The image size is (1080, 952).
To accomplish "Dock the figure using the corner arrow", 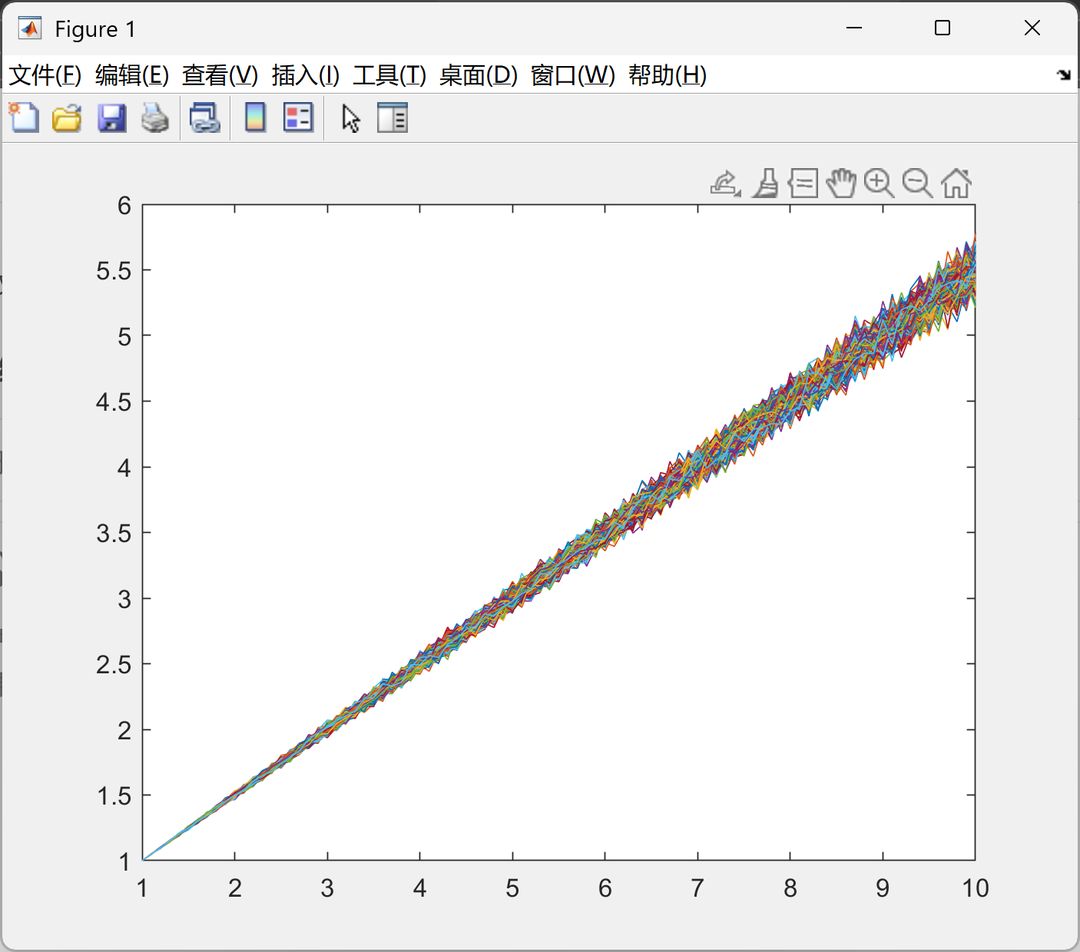I will 1064,74.
